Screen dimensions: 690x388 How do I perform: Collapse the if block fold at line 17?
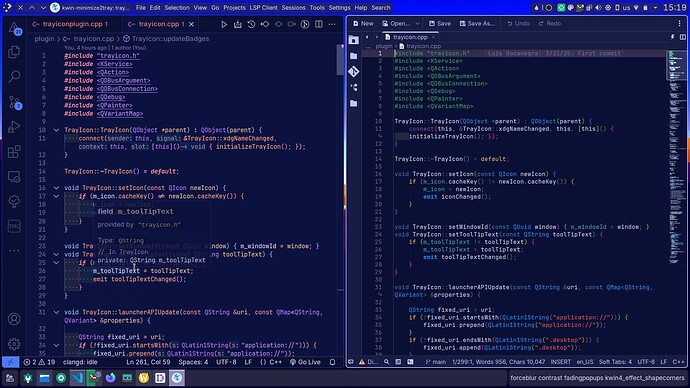[x=56, y=196]
